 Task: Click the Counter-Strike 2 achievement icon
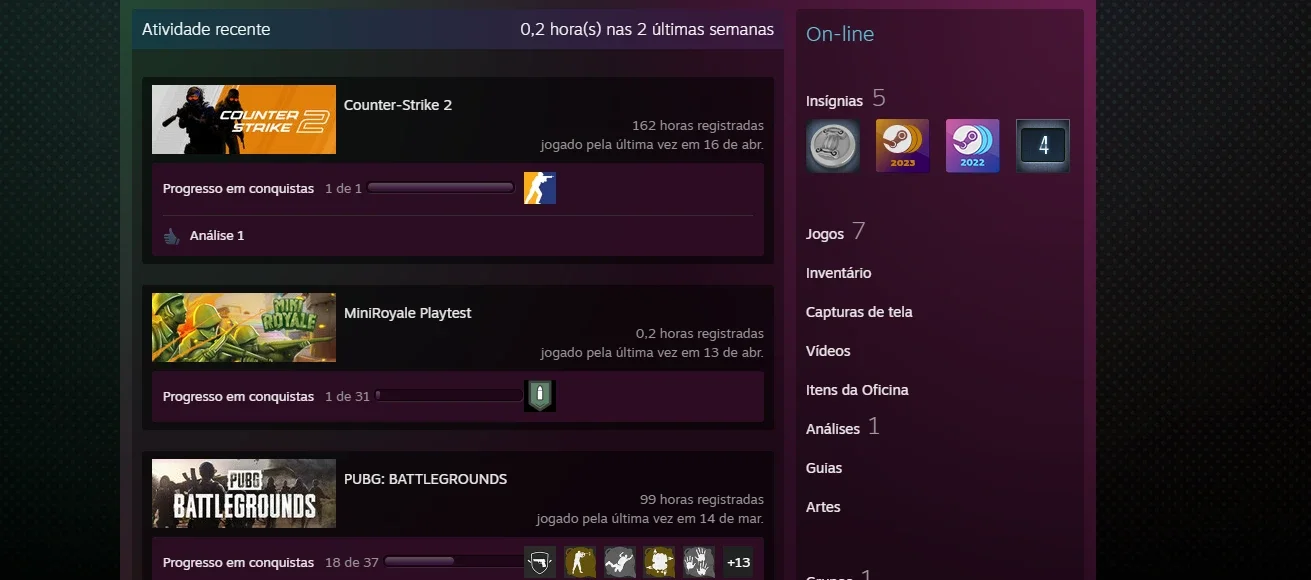[x=540, y=188]
